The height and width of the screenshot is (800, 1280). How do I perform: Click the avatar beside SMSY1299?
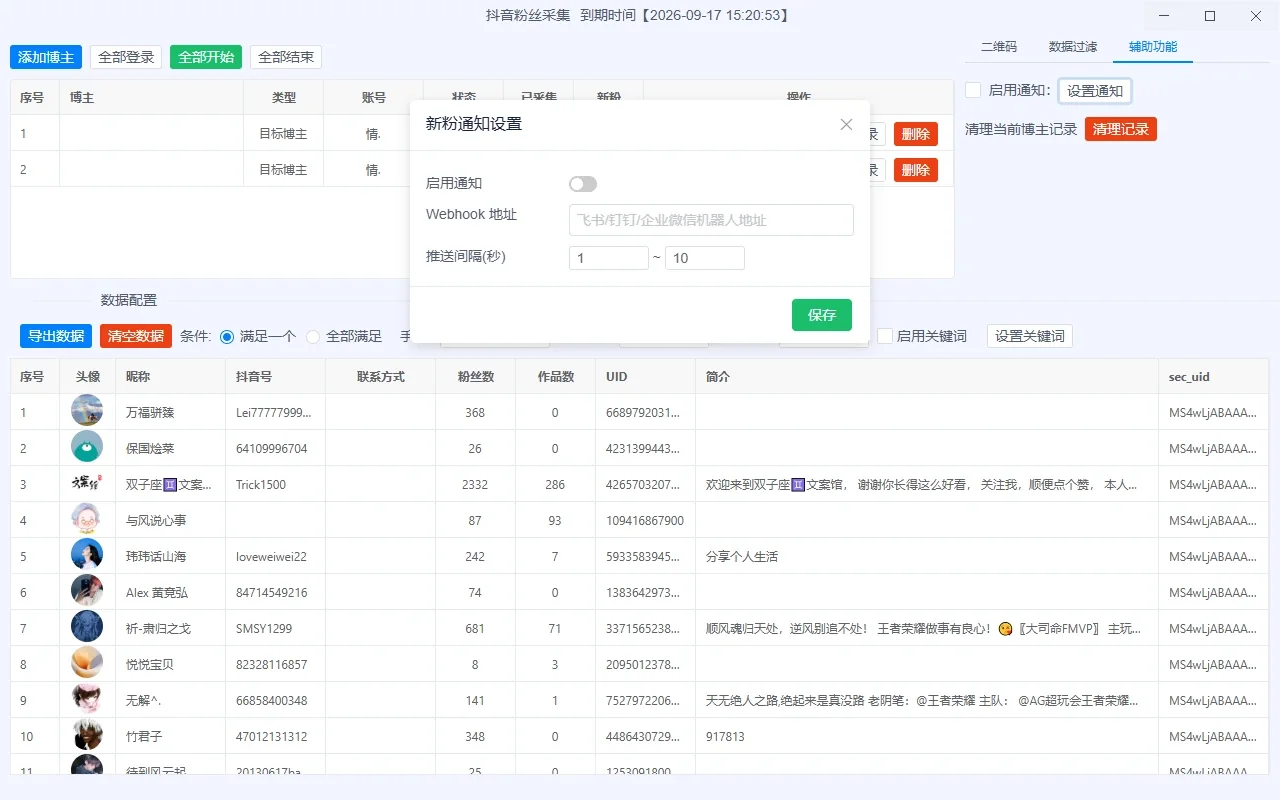click(x=87, y=627)
